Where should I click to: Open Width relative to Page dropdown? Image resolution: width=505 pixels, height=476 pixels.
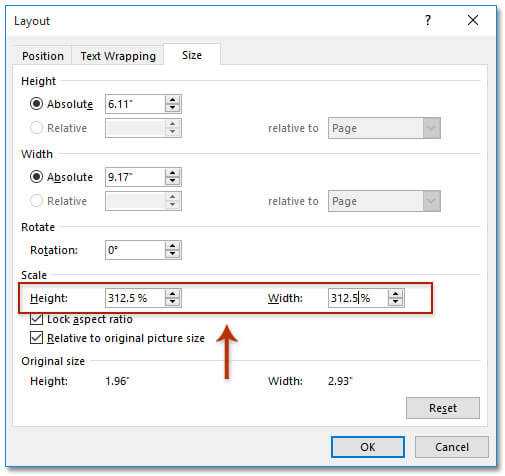(431, 201)
